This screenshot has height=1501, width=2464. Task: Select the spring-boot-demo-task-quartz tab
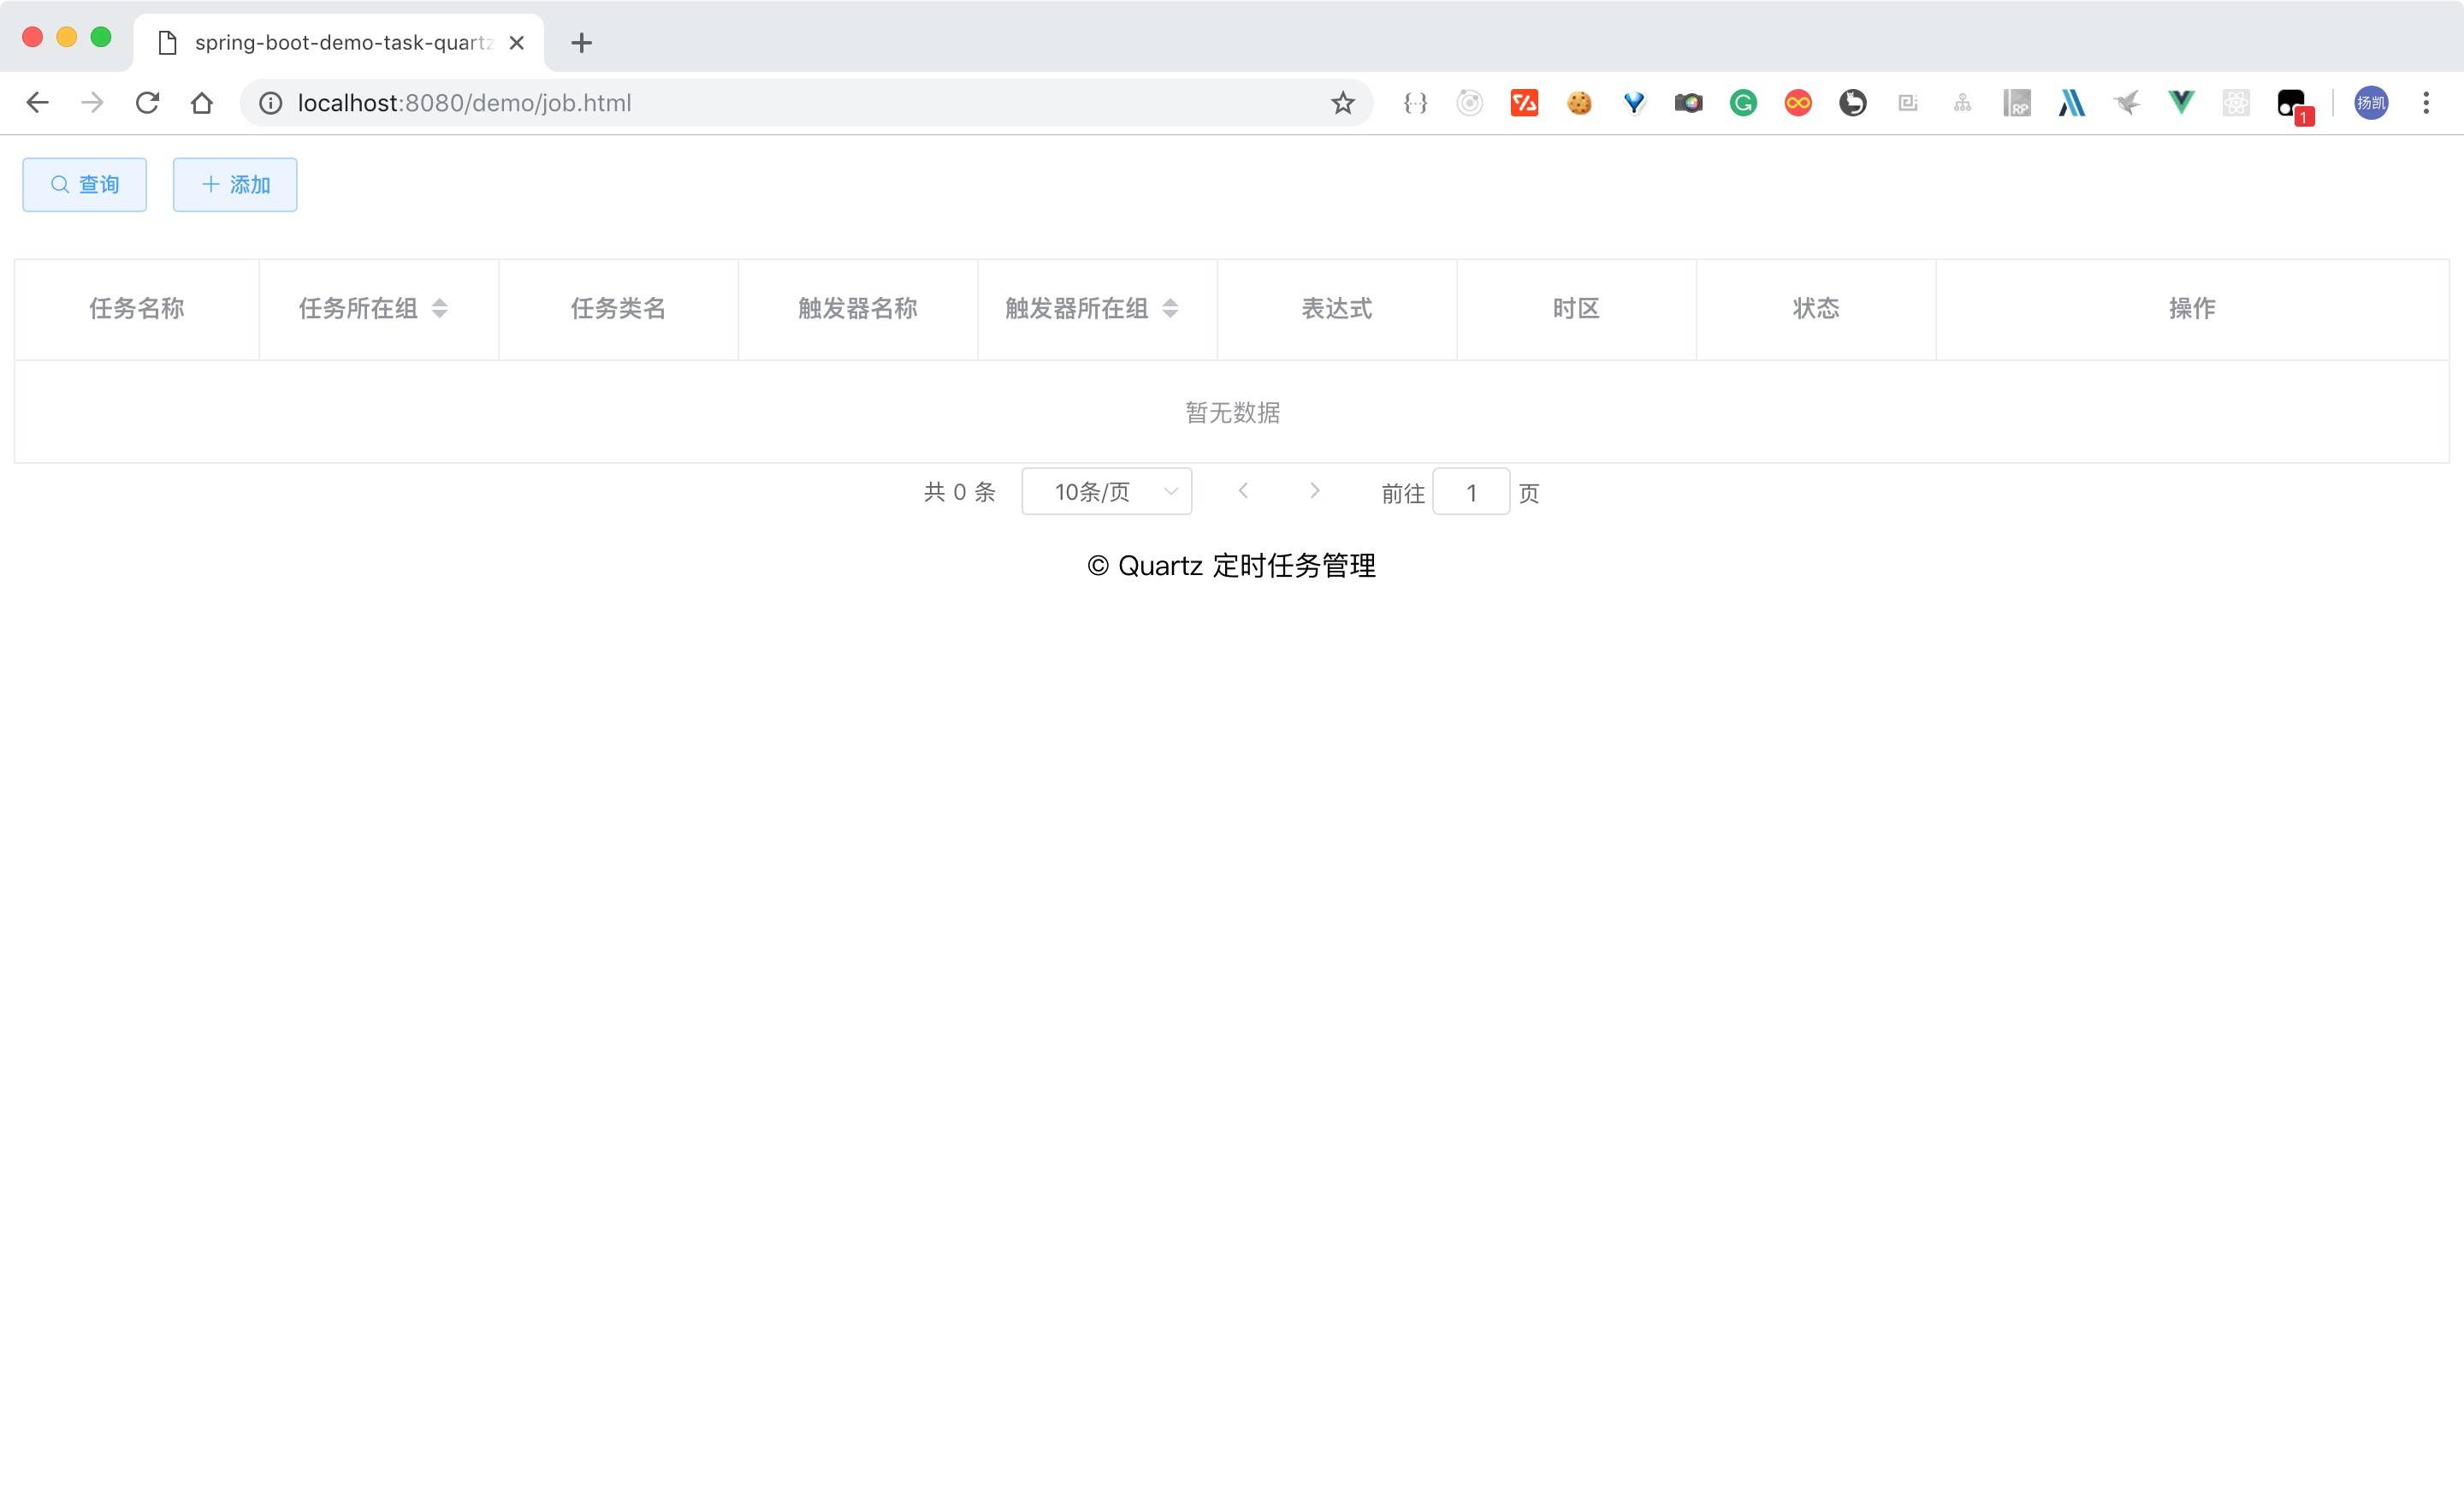click(340, 43)
